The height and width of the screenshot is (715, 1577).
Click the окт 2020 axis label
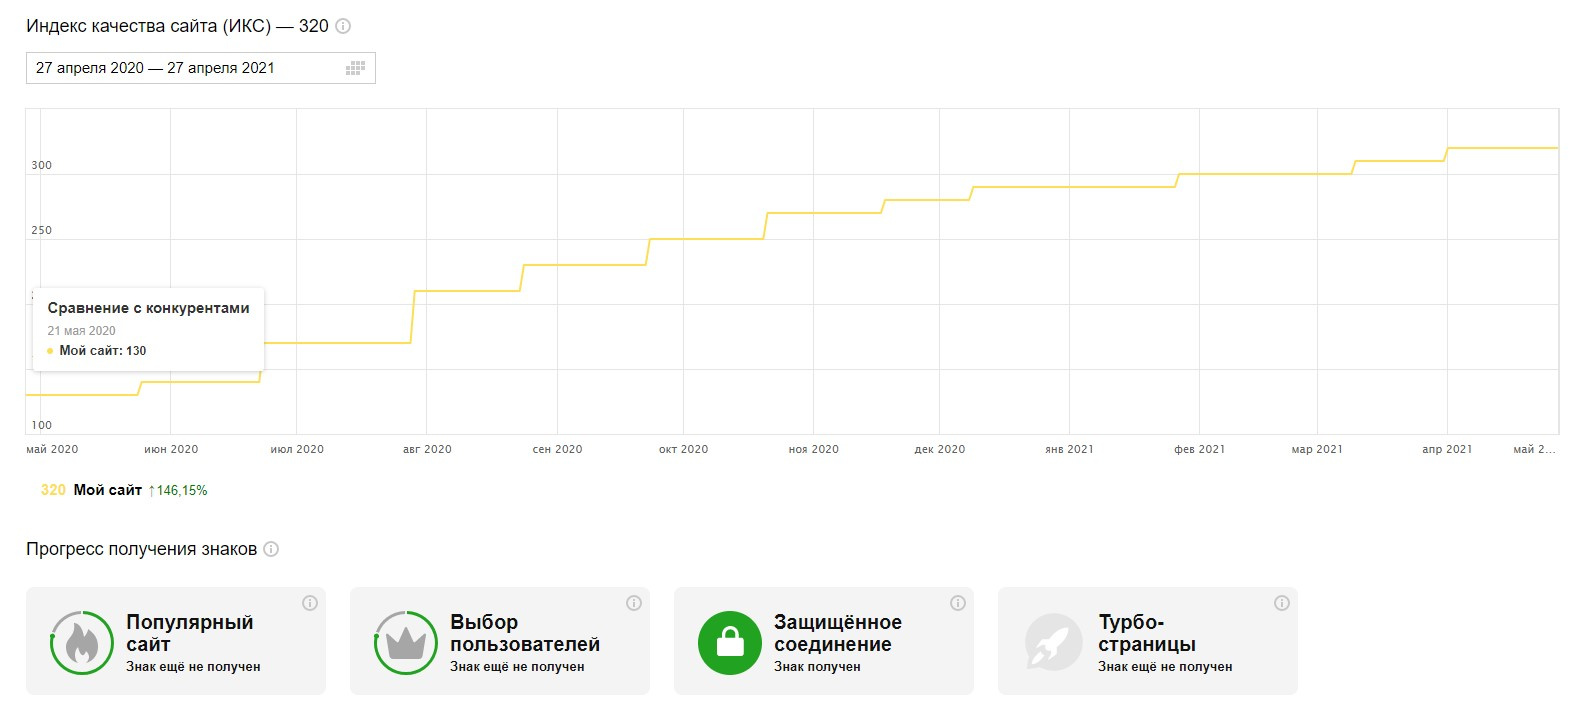click(683, 449)
